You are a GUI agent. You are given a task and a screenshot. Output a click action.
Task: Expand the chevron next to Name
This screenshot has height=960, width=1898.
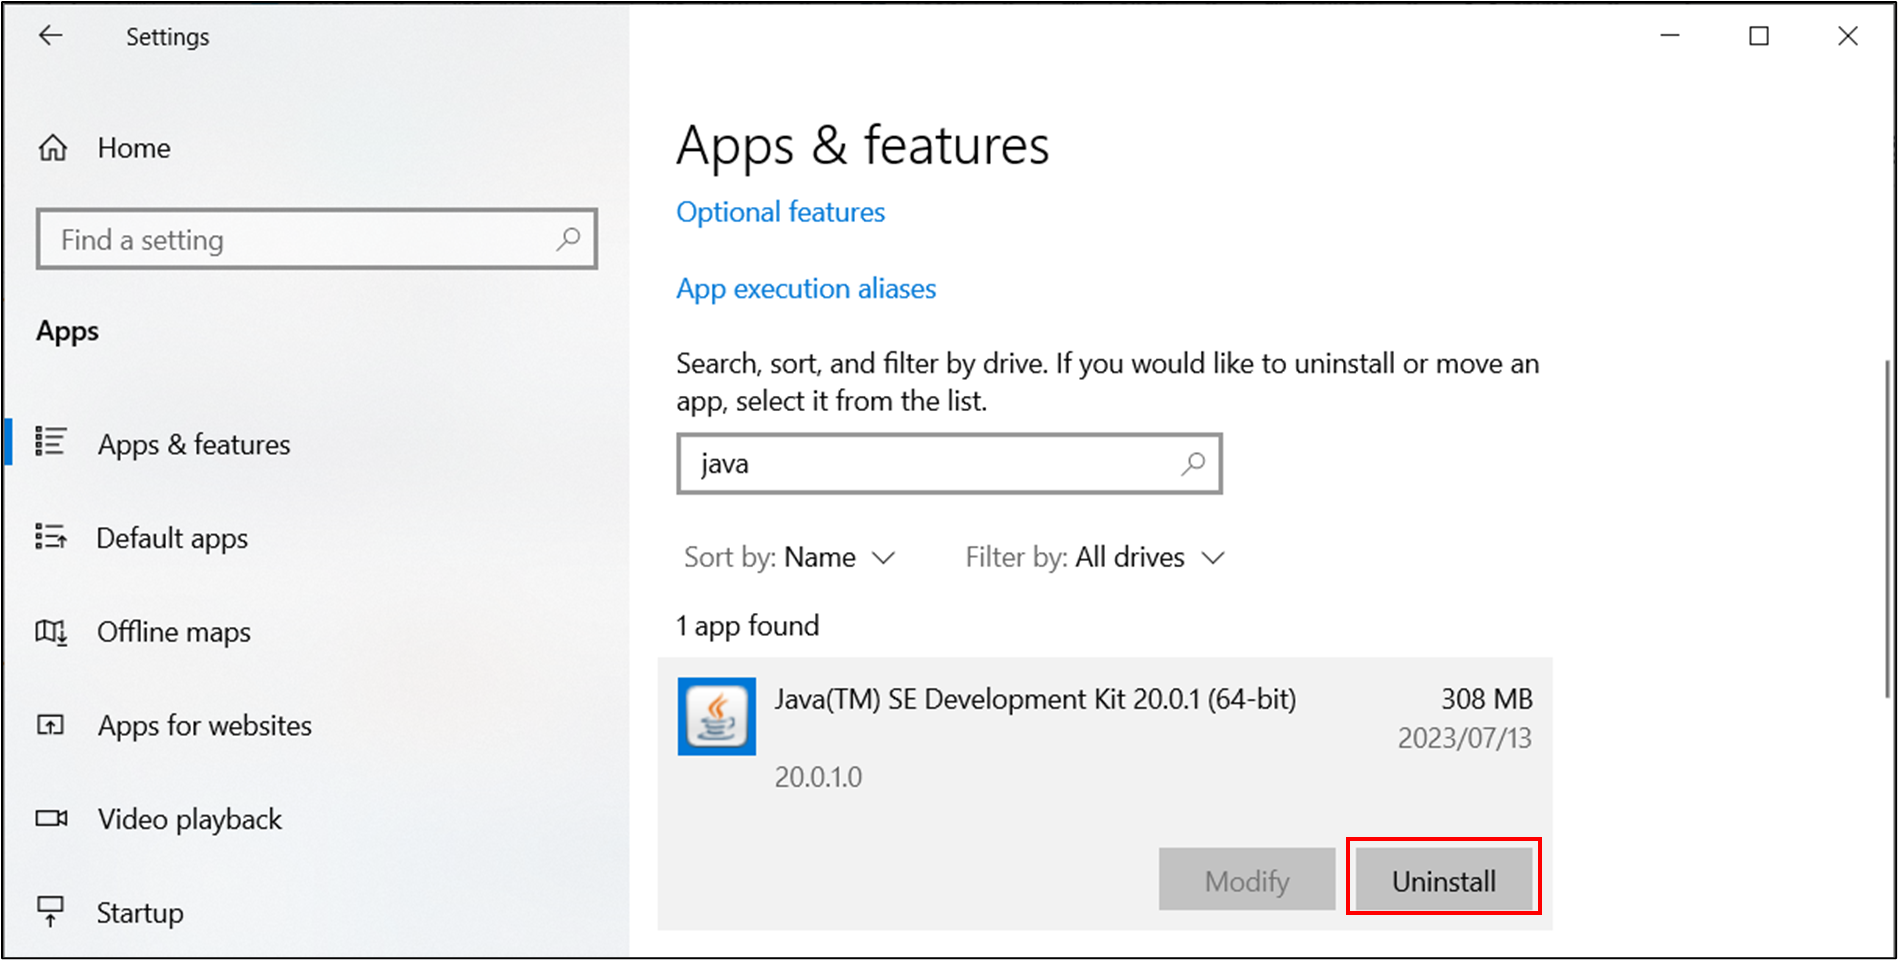click(x=884, y=558)
